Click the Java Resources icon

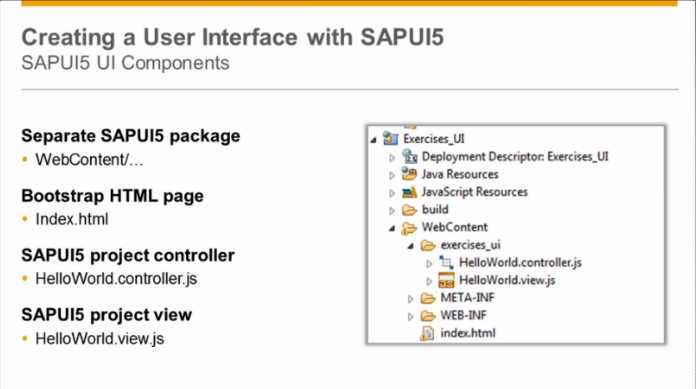(409, 174)
